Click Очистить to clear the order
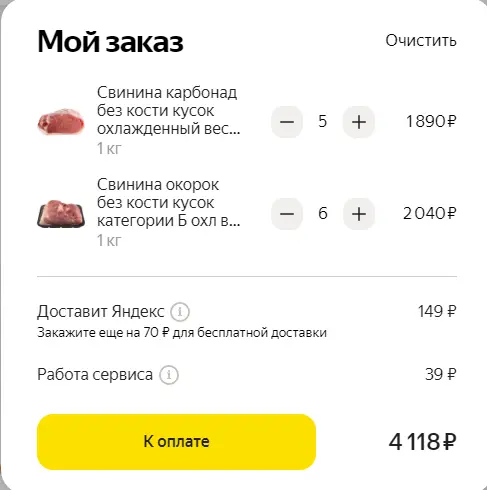This screenshot has height=490, width=487. (421, 41)
